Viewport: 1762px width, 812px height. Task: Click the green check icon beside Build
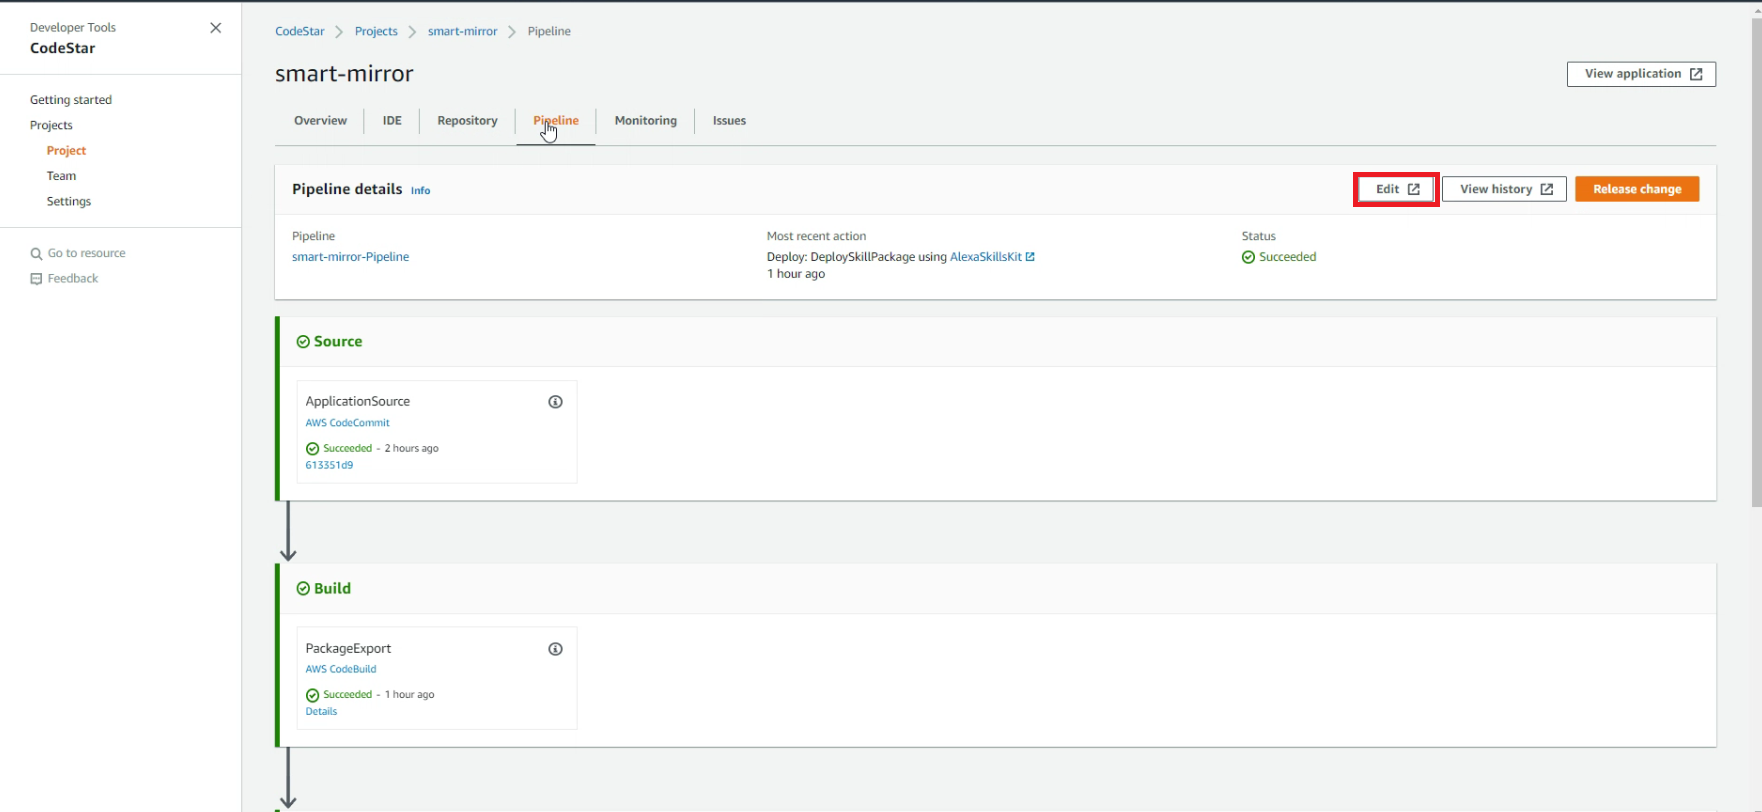[x=303, y=589]
